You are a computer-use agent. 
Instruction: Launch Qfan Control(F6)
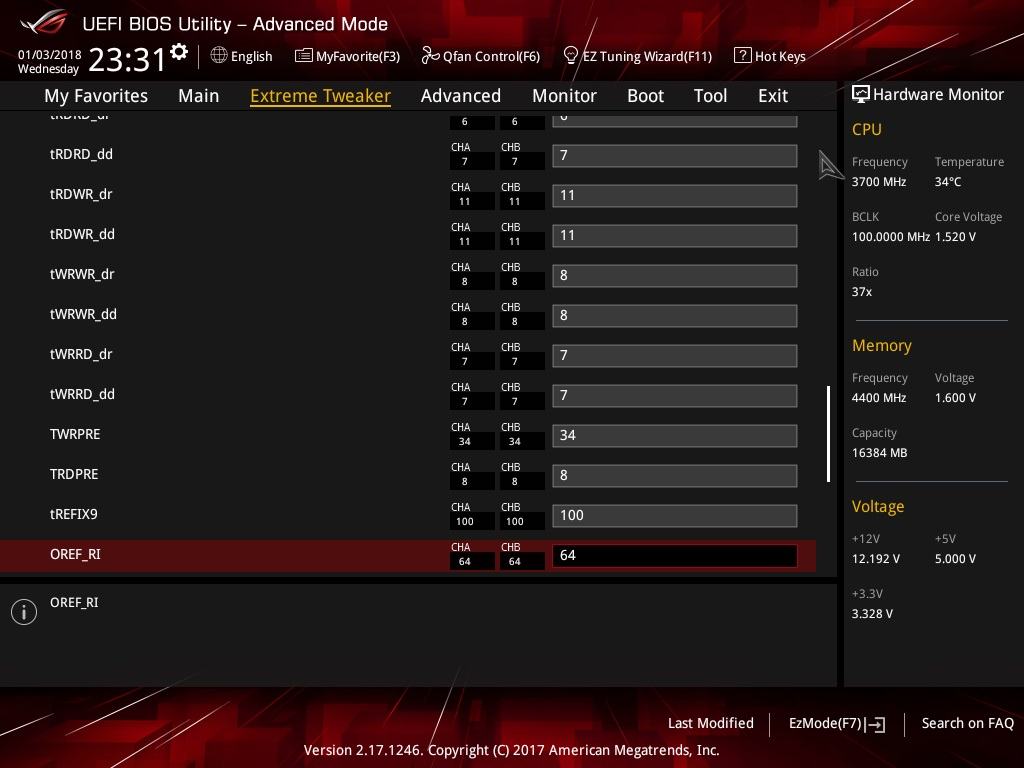click(481, 56)
